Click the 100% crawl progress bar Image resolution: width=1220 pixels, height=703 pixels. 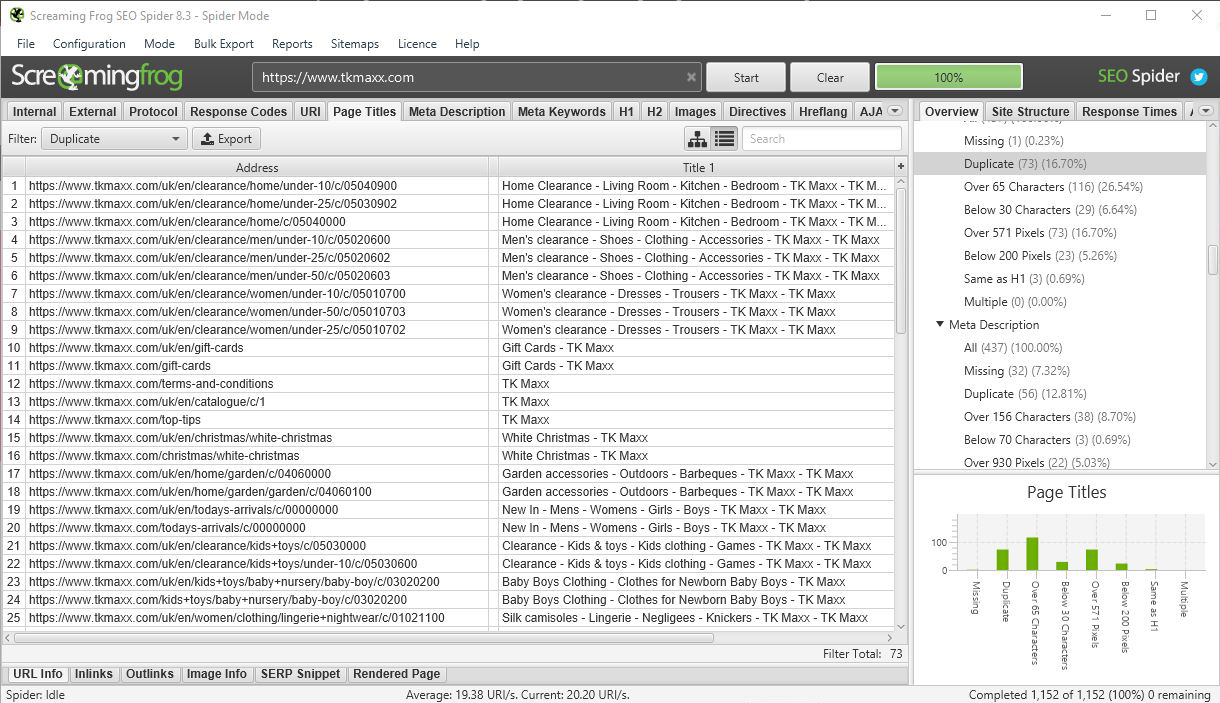(948, 77)
